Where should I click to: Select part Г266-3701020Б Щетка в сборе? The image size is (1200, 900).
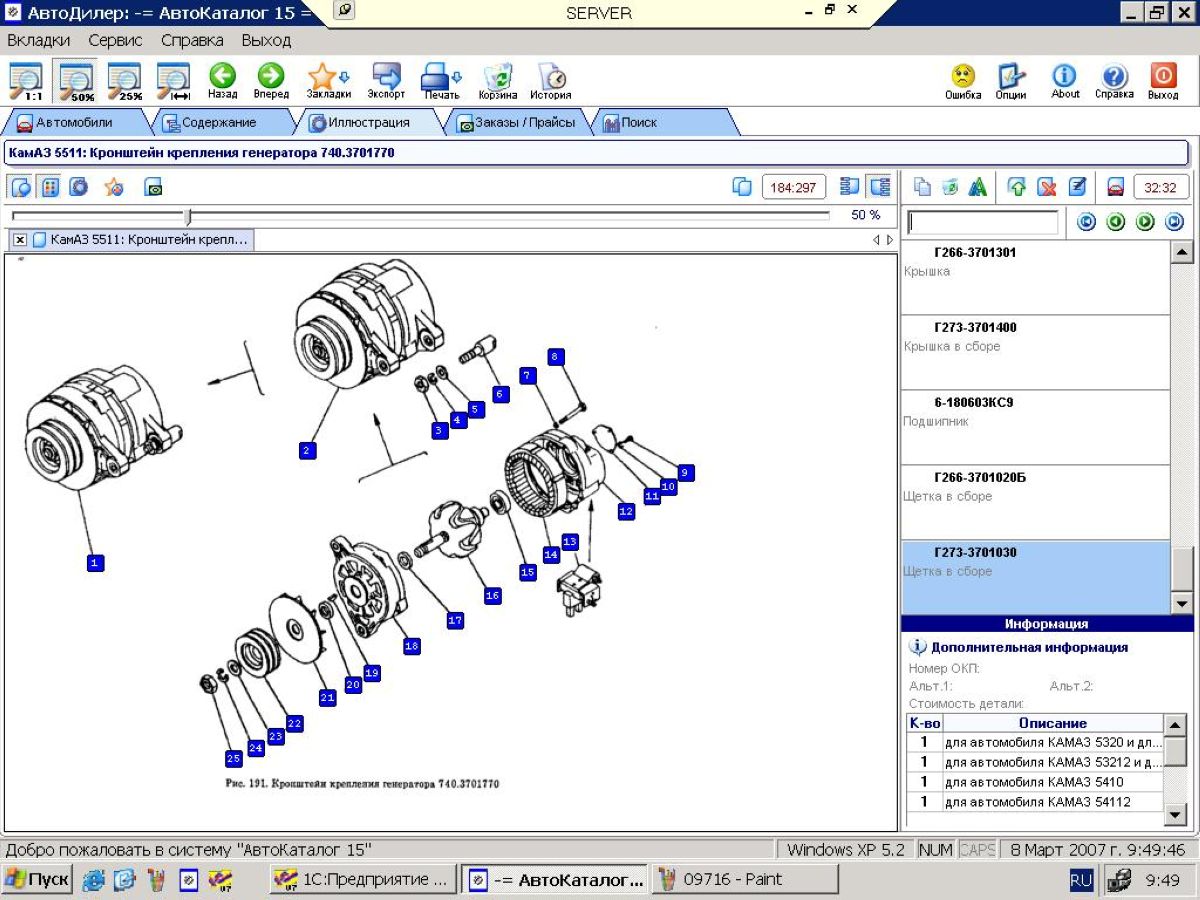(1035, 503)
